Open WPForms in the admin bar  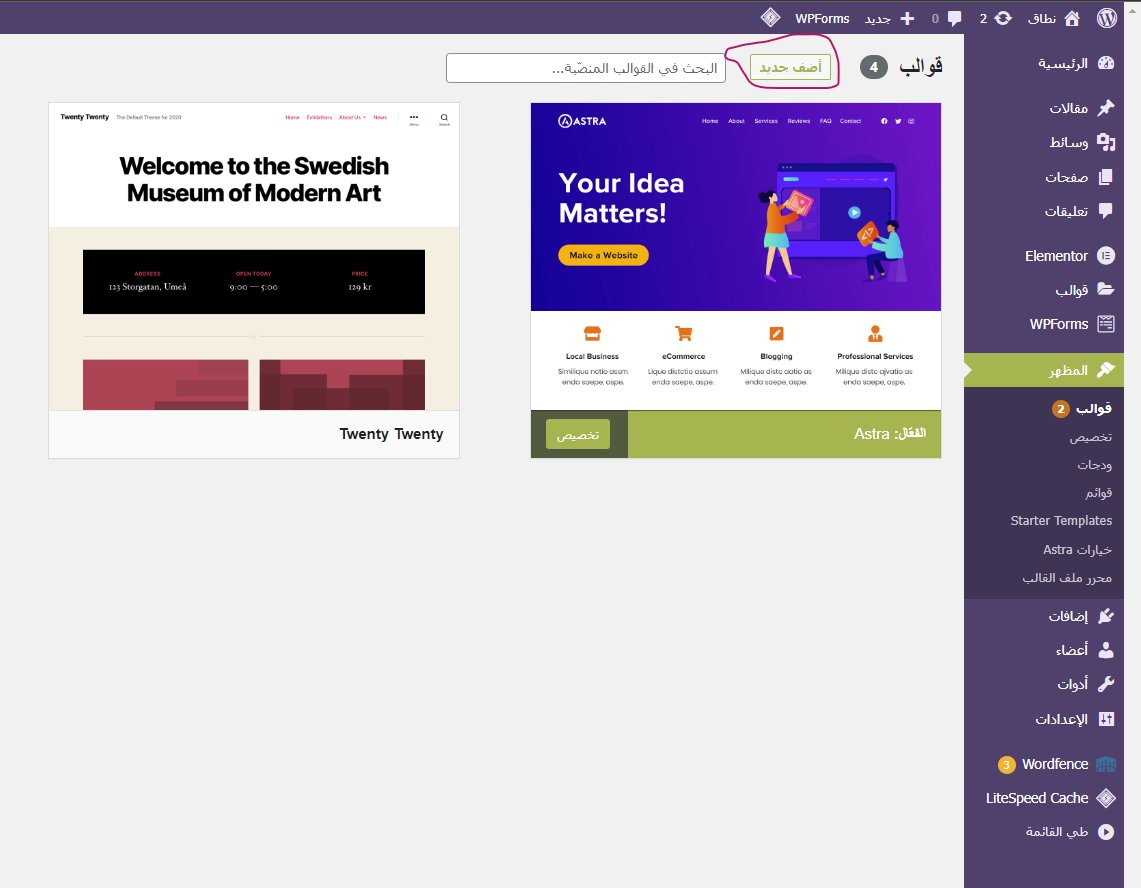point(822,19)
